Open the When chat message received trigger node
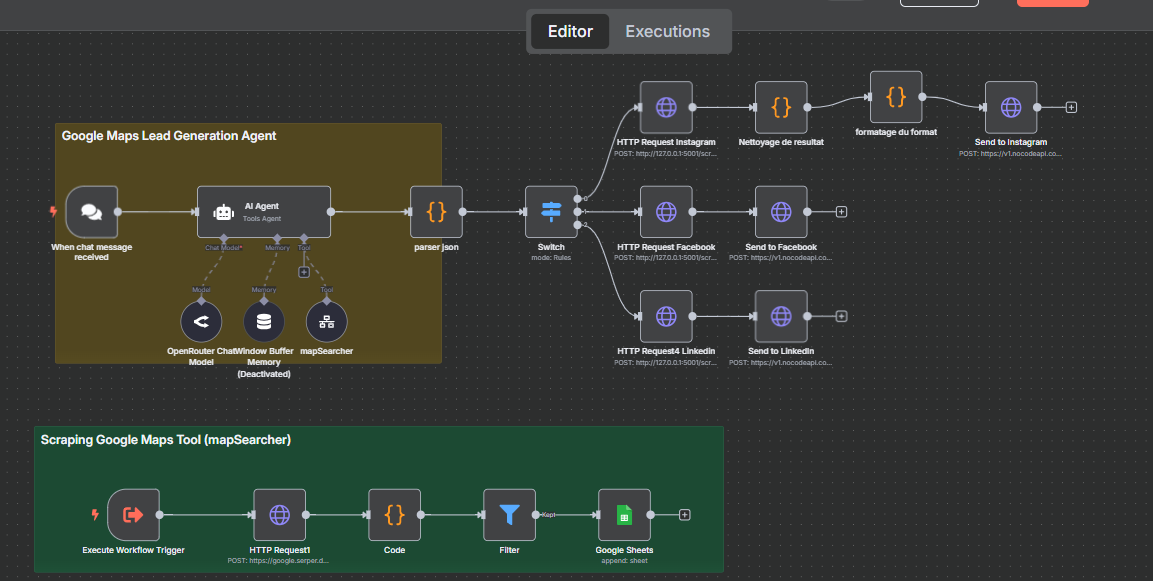 click(x=92, y=212)
